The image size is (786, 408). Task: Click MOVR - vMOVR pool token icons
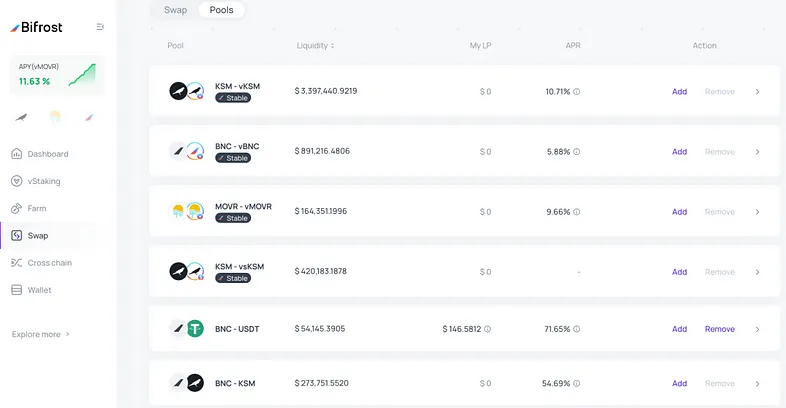(186, 211)
